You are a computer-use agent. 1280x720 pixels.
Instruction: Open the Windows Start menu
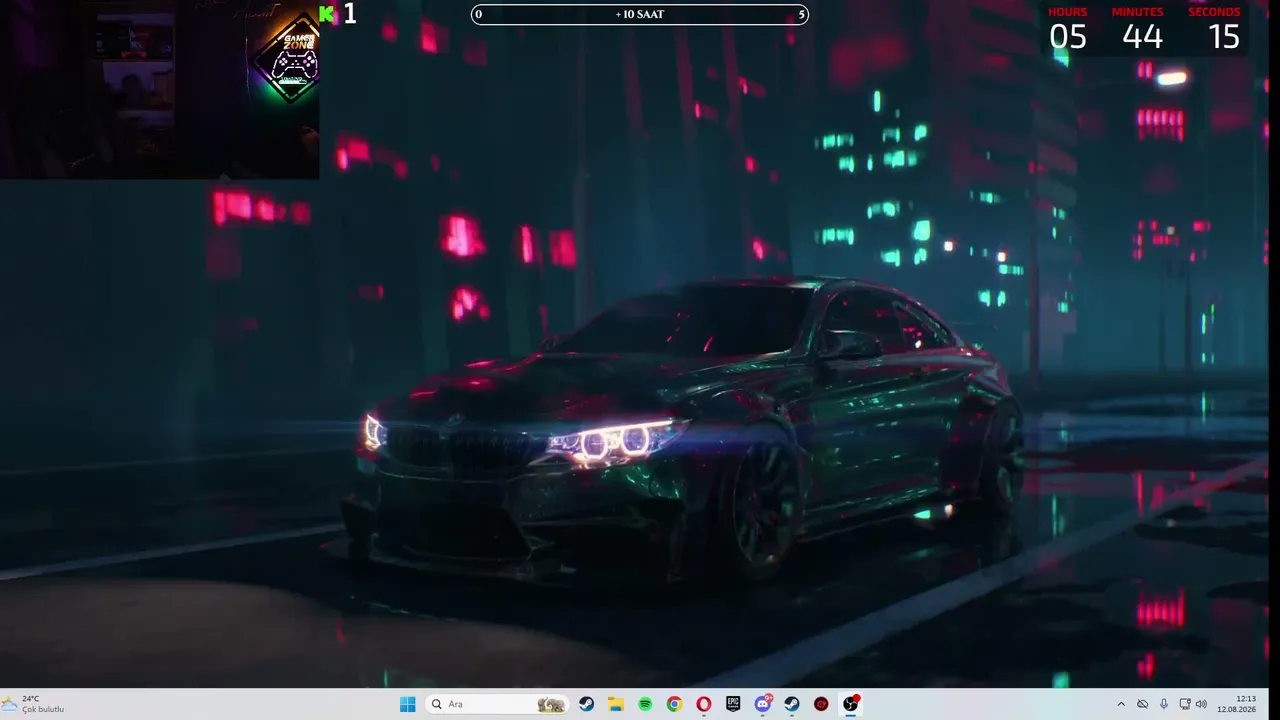coord(407,704)
